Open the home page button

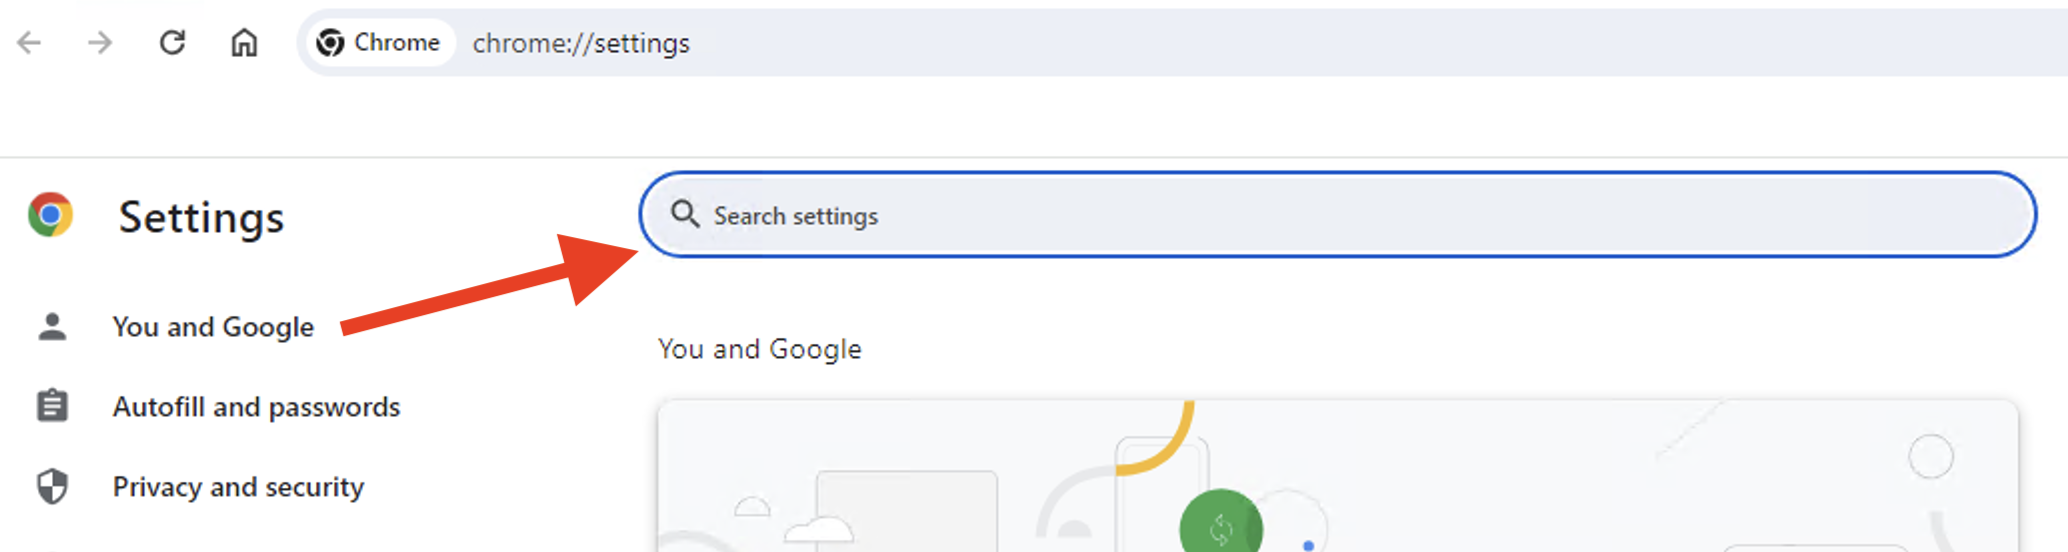pos(244,43)
